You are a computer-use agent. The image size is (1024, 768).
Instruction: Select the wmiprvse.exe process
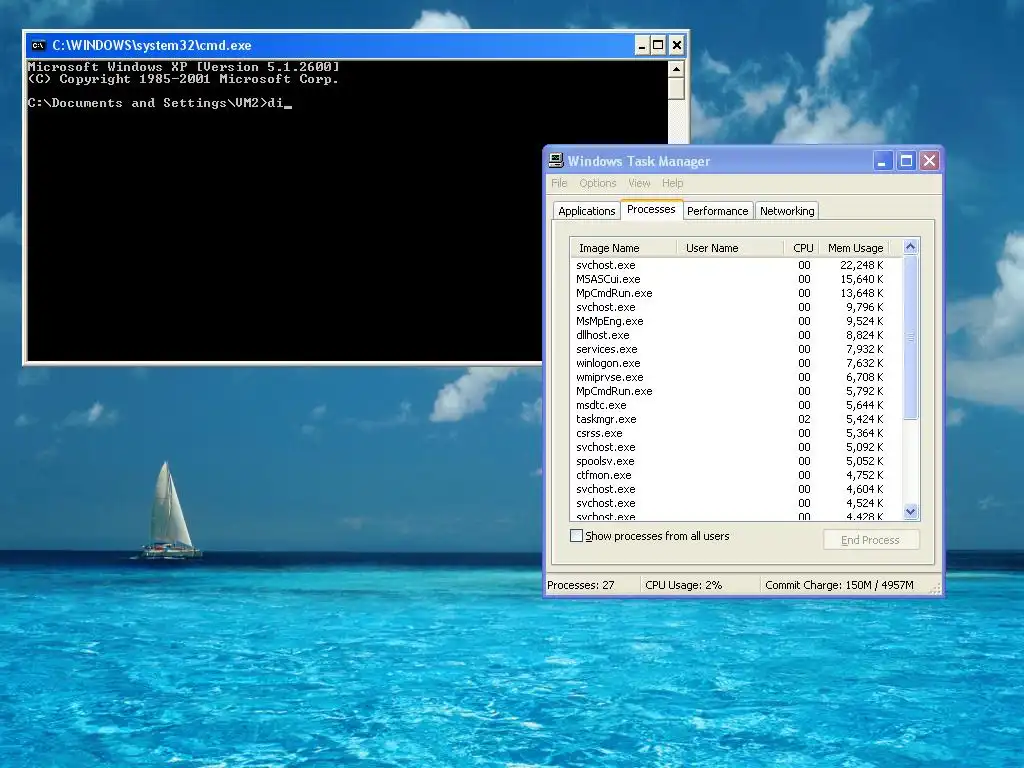pos(736,377)
